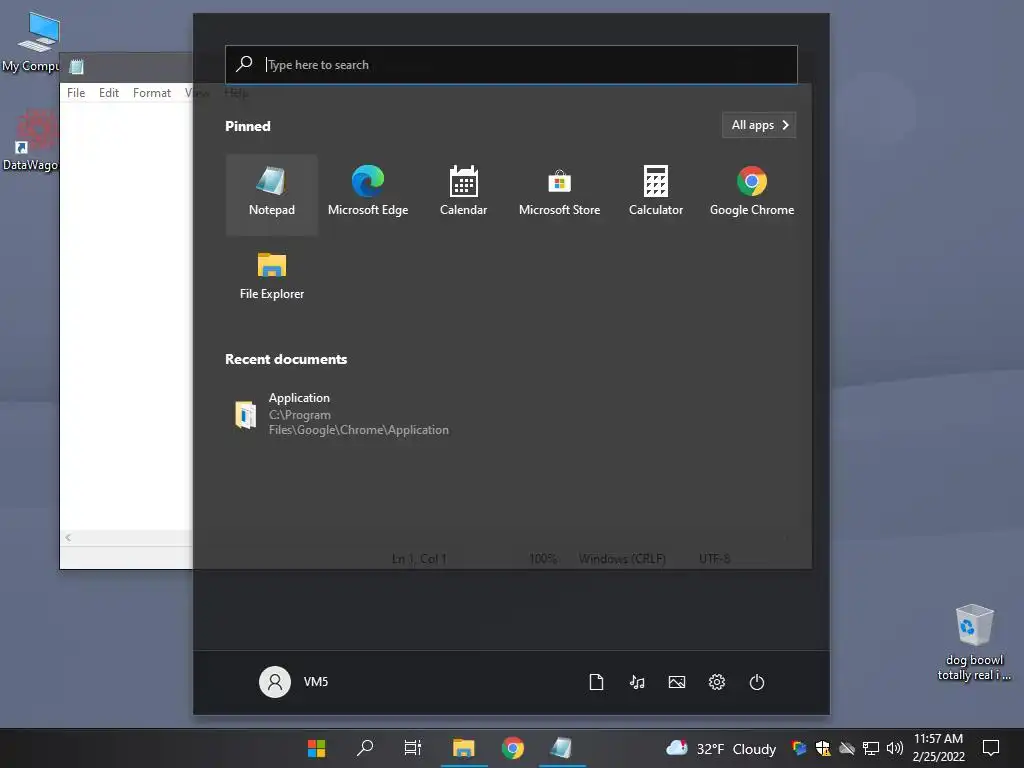Image resolution: width=1024 pixels, height=768 pixels.
Task: Expand the All apps list
Action: click(759, 125)
